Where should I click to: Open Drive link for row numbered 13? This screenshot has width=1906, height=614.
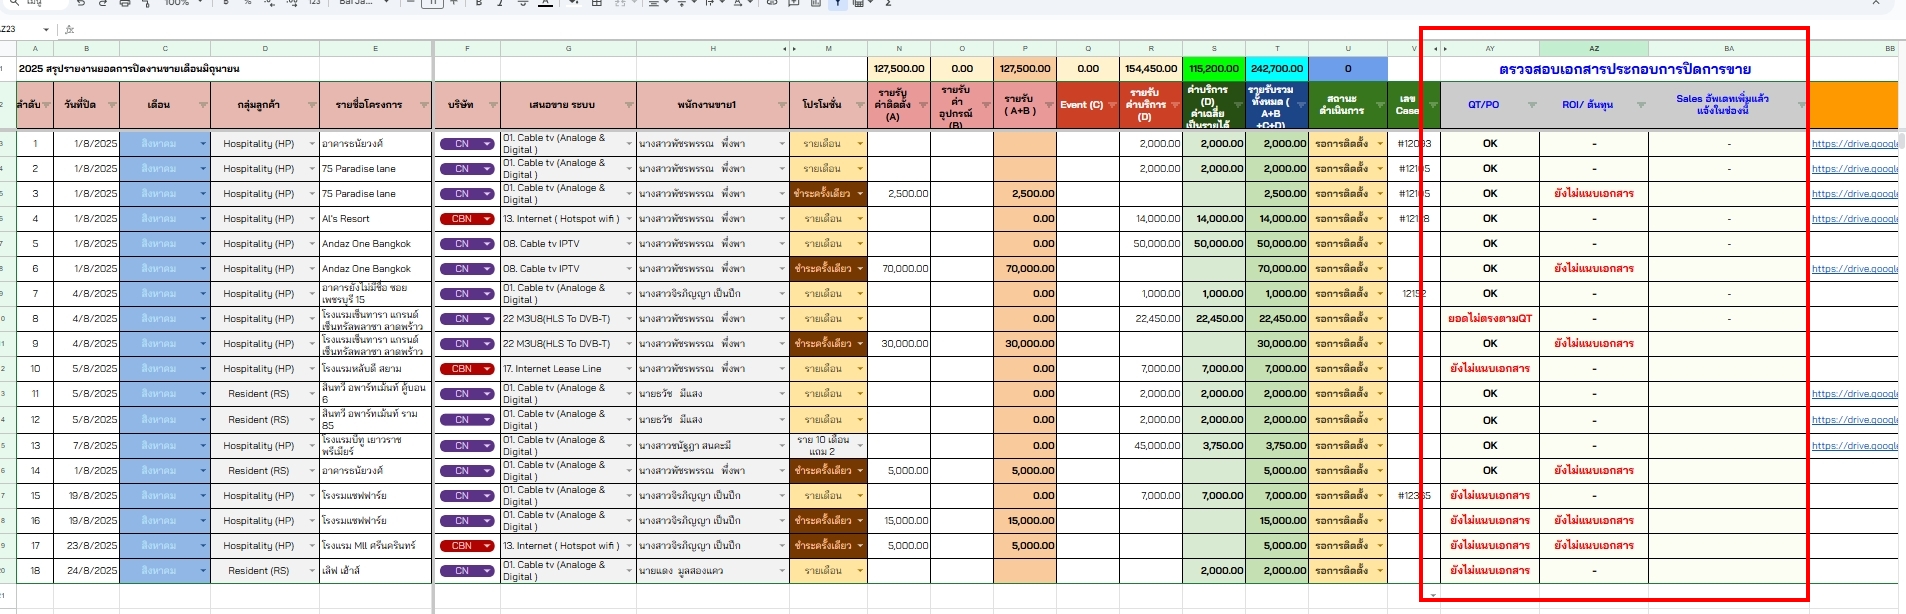click(1853, 446)
